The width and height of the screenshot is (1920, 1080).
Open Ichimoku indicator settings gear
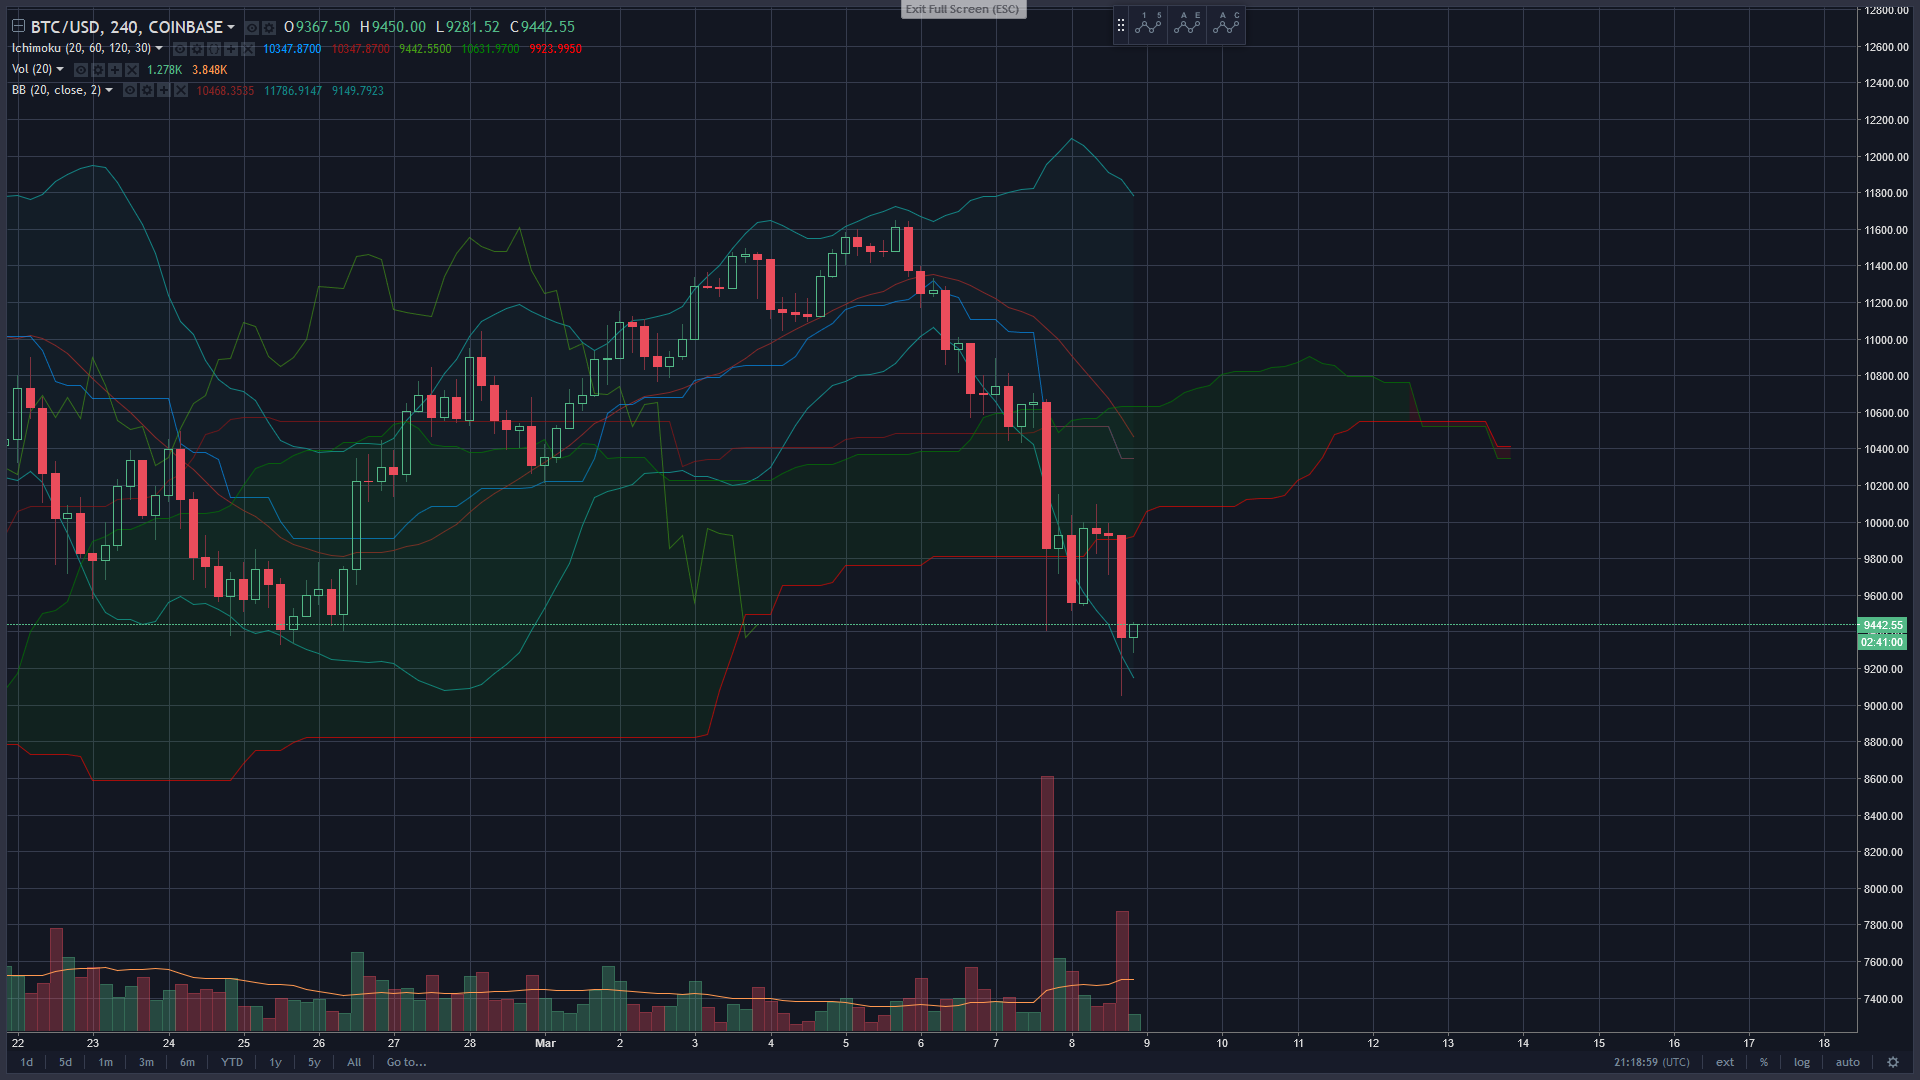point(197,49)
